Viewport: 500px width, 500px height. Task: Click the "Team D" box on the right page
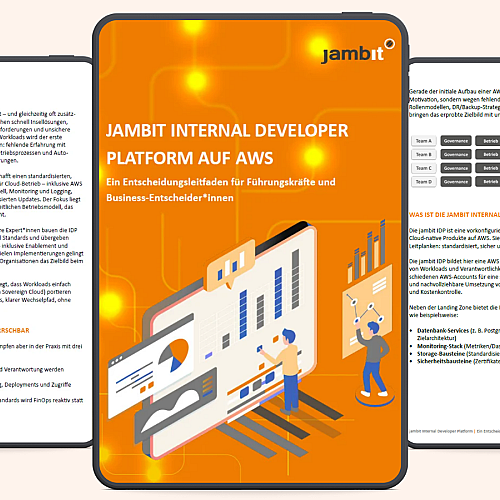424,182
